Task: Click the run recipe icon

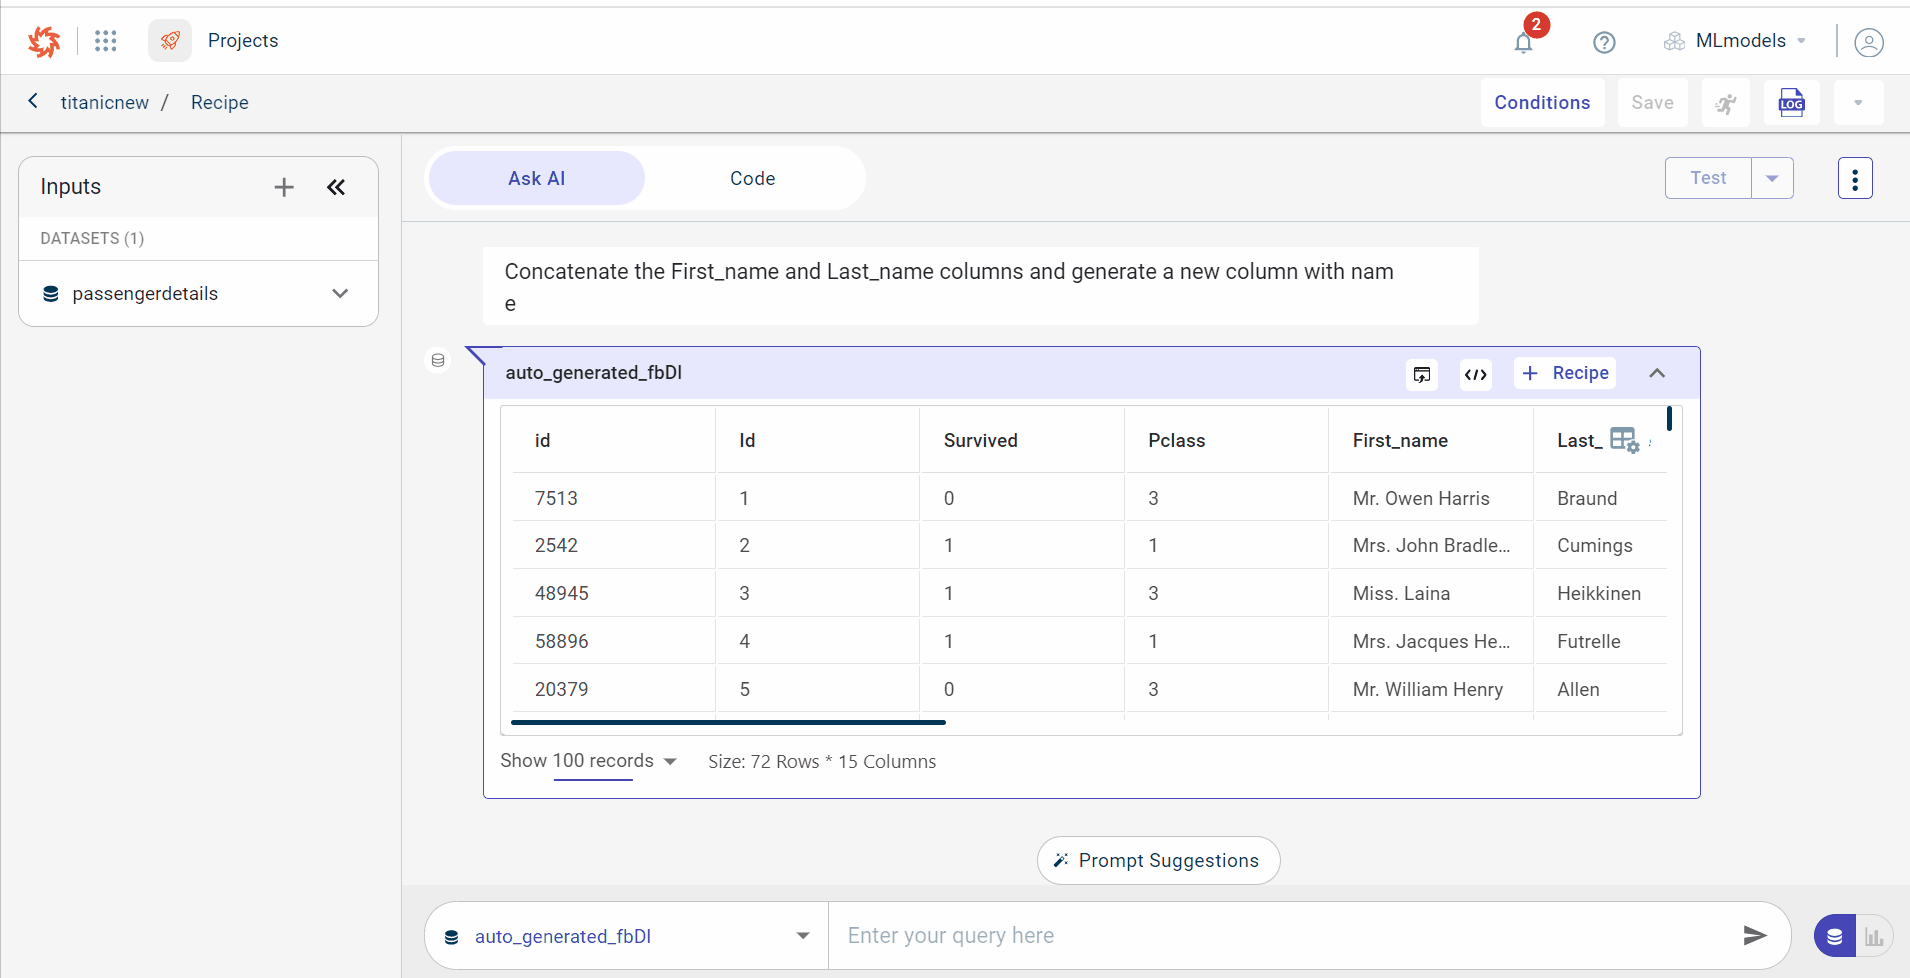Action: tap(1726, 103)
